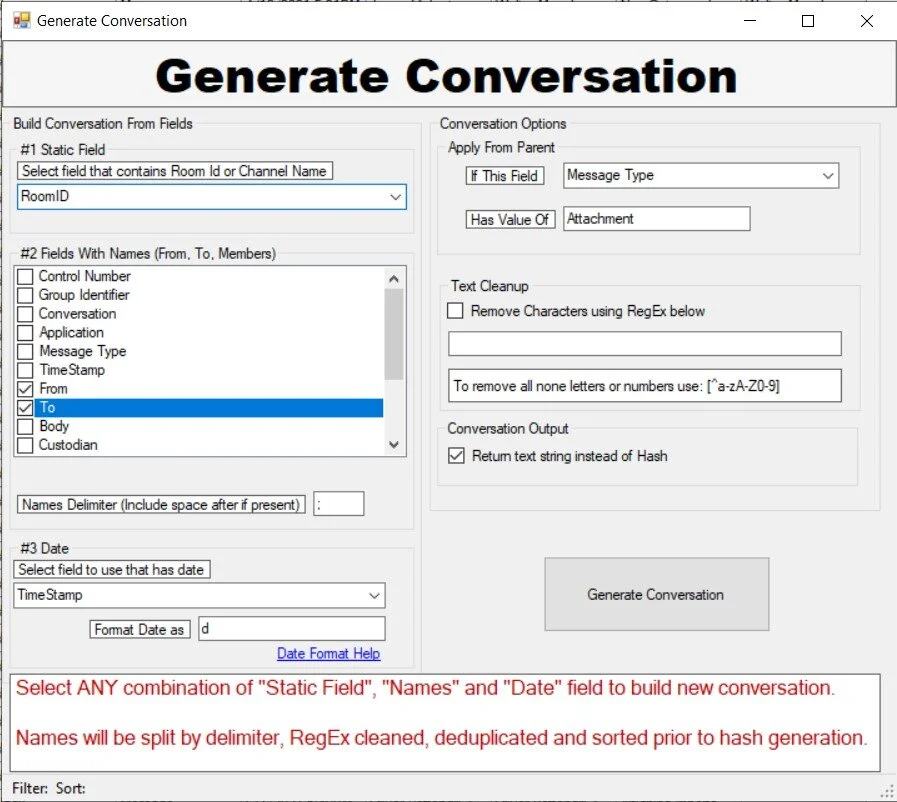The width and height of the screenshot is (897, 802).
Task: Click the Names Delimiter input box
Action: pos(338,504)
